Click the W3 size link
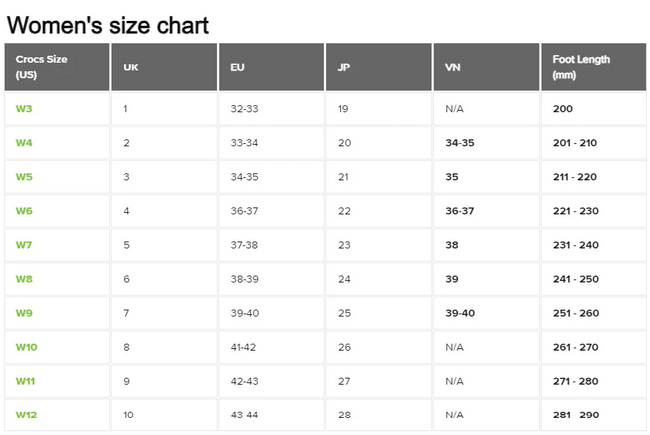The image size is (650, 435). (24, 108)
